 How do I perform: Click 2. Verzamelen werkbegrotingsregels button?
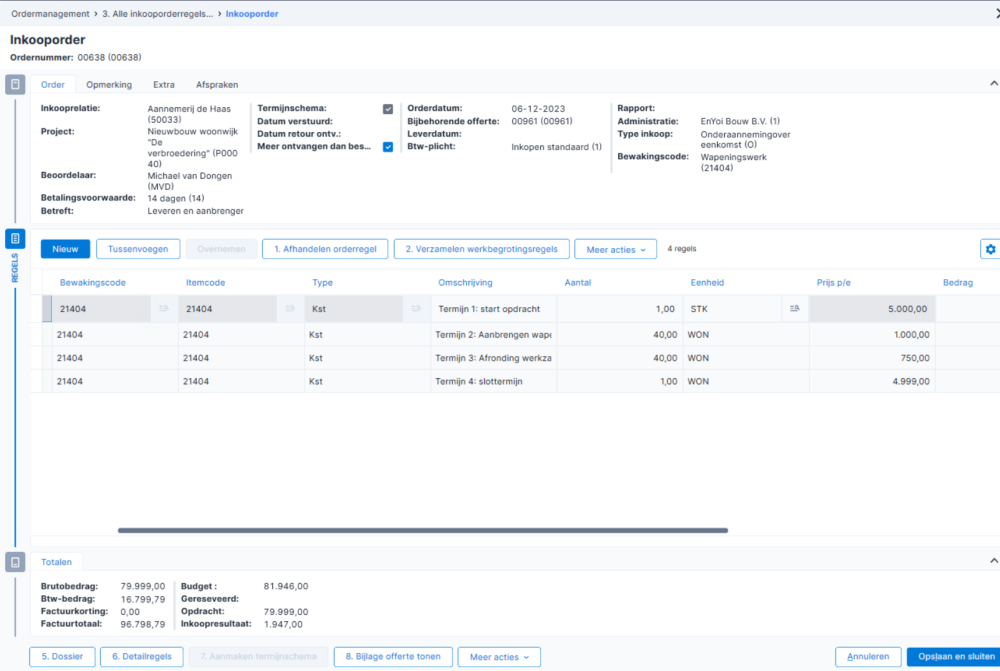click(482, 249)
